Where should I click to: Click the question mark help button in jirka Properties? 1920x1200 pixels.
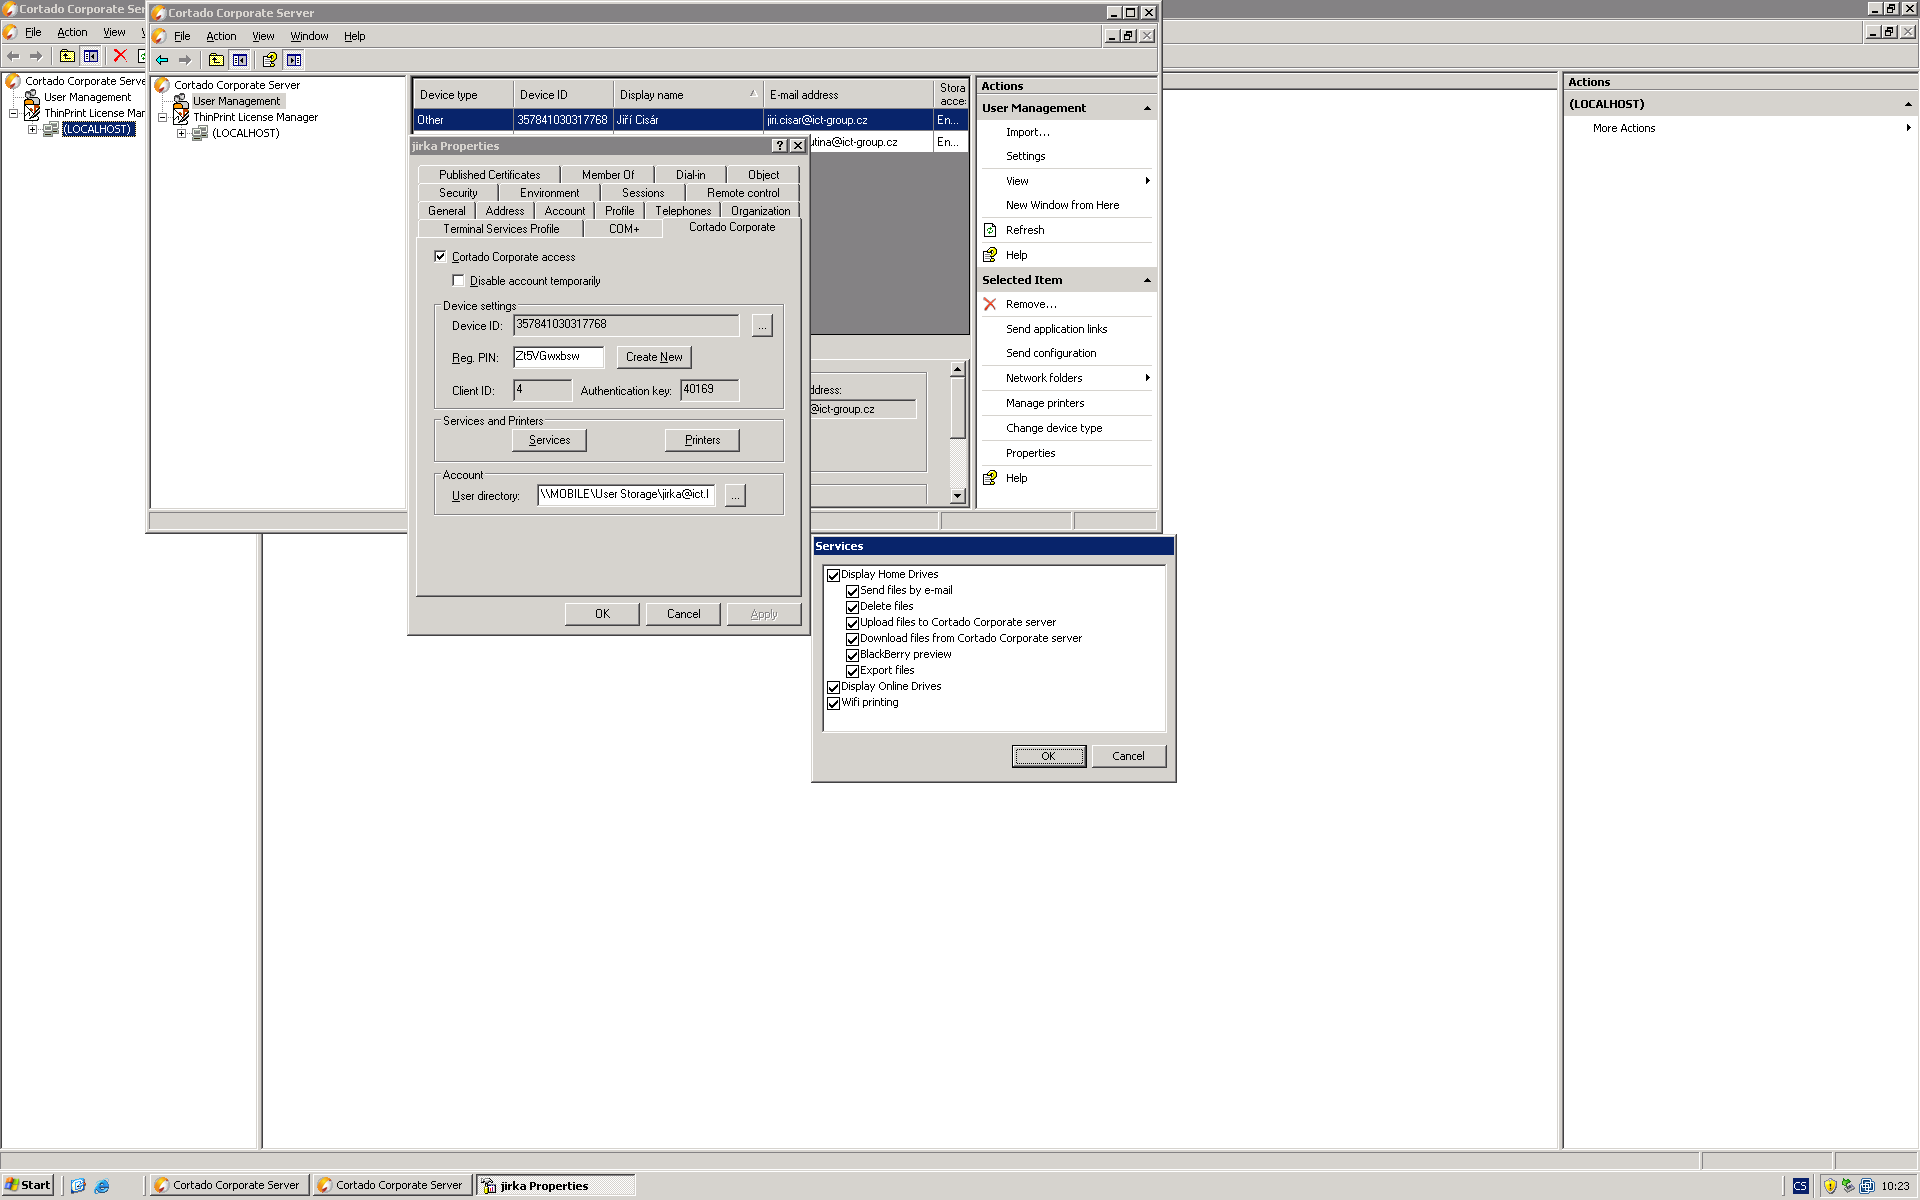point(780,146)
